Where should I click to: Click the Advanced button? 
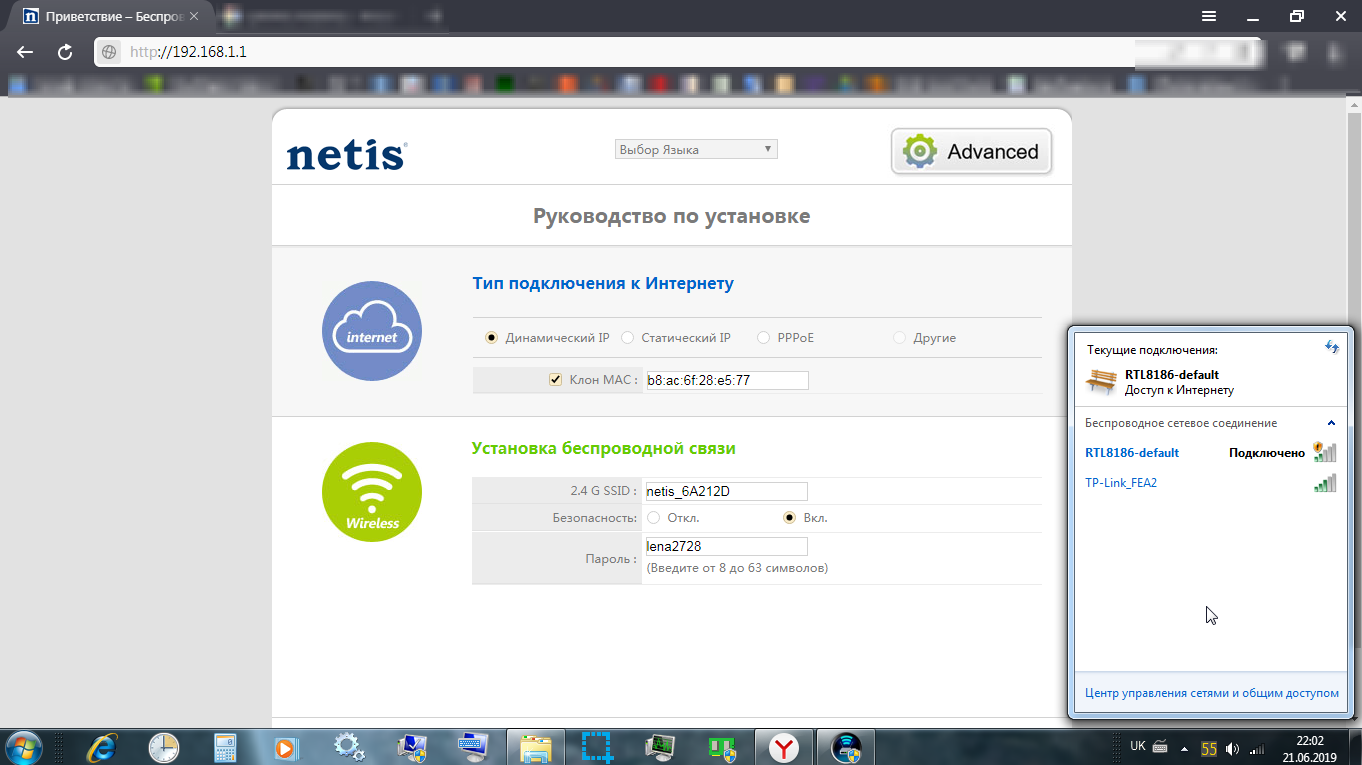pyautogui.click(x=971, y=152)
